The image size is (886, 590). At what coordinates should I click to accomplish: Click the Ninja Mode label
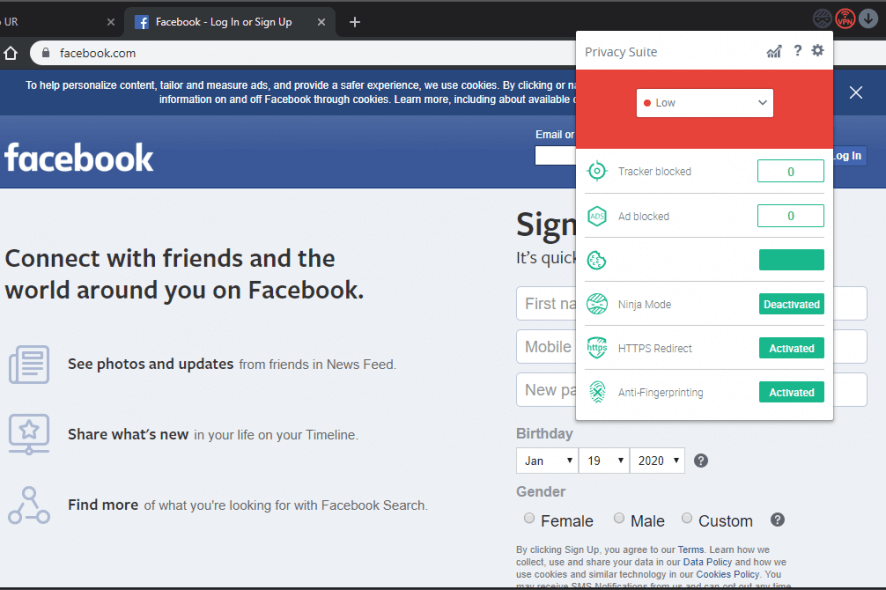coord(644,305)
